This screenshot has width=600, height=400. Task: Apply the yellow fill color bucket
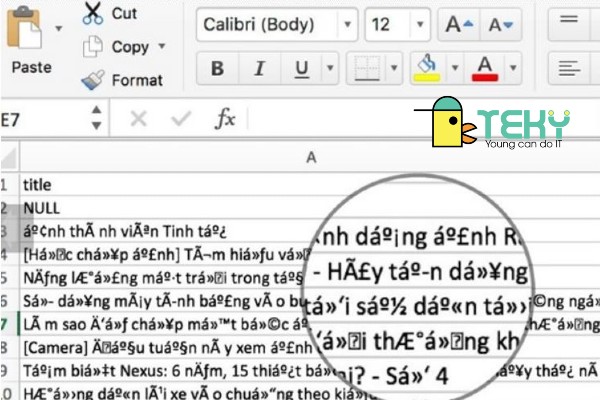(427, 69)
